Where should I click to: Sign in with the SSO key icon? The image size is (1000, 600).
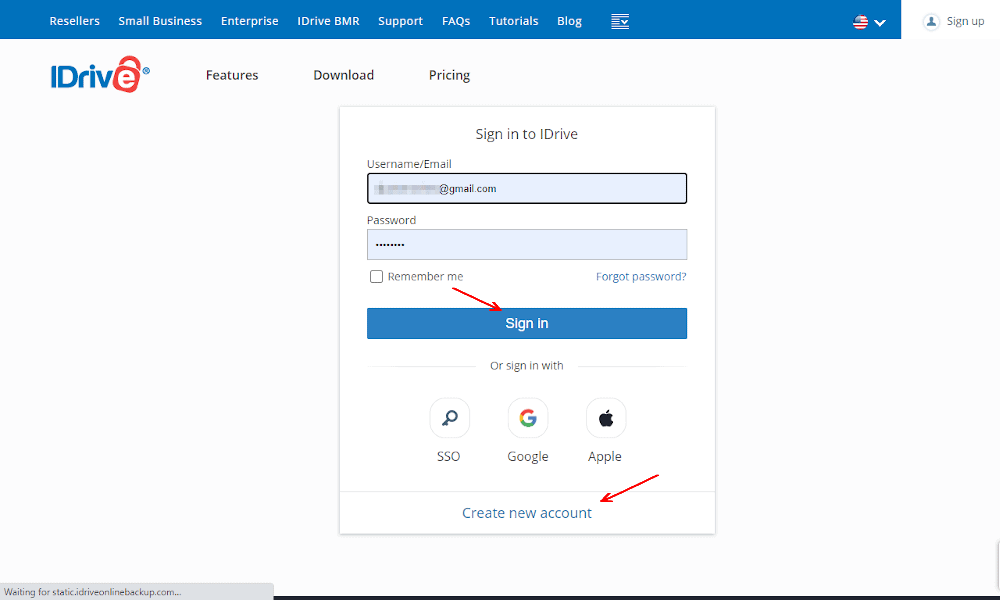pyautogui.click(x=450, y=418)
